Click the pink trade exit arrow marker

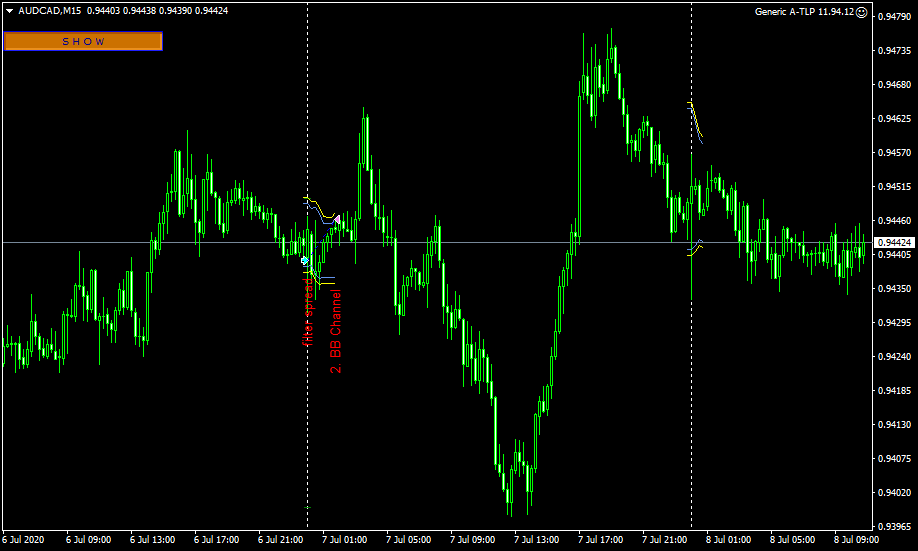[x=337, y=220]
